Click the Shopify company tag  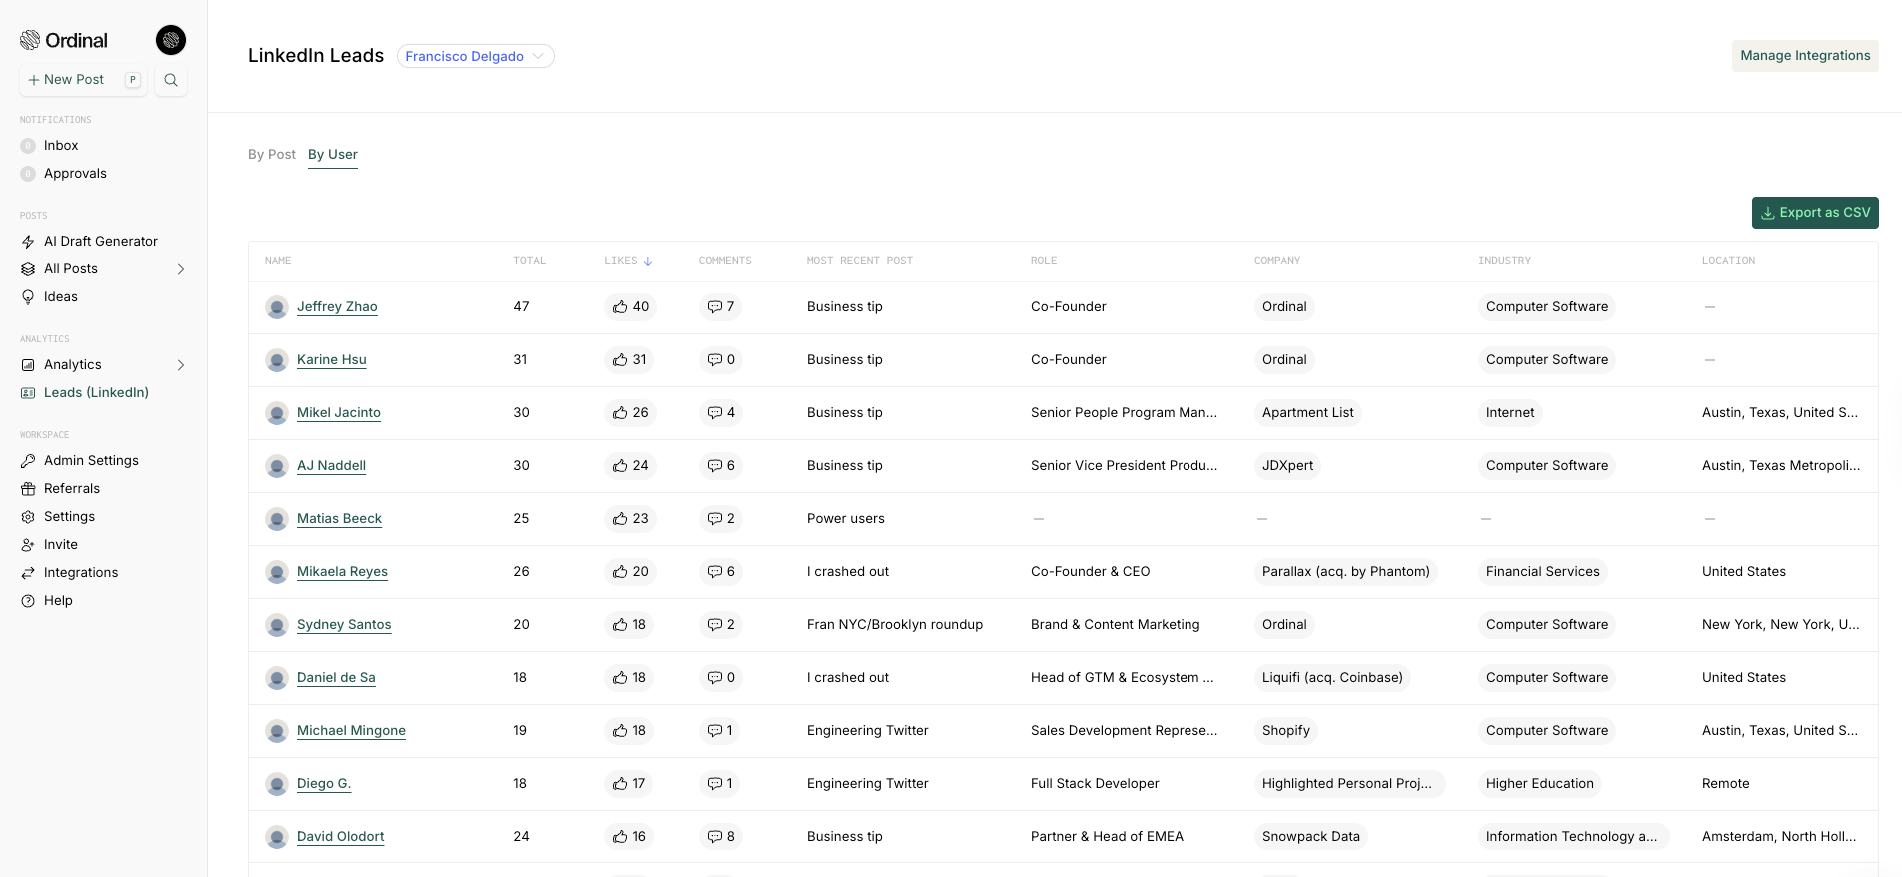[1285, 731]
